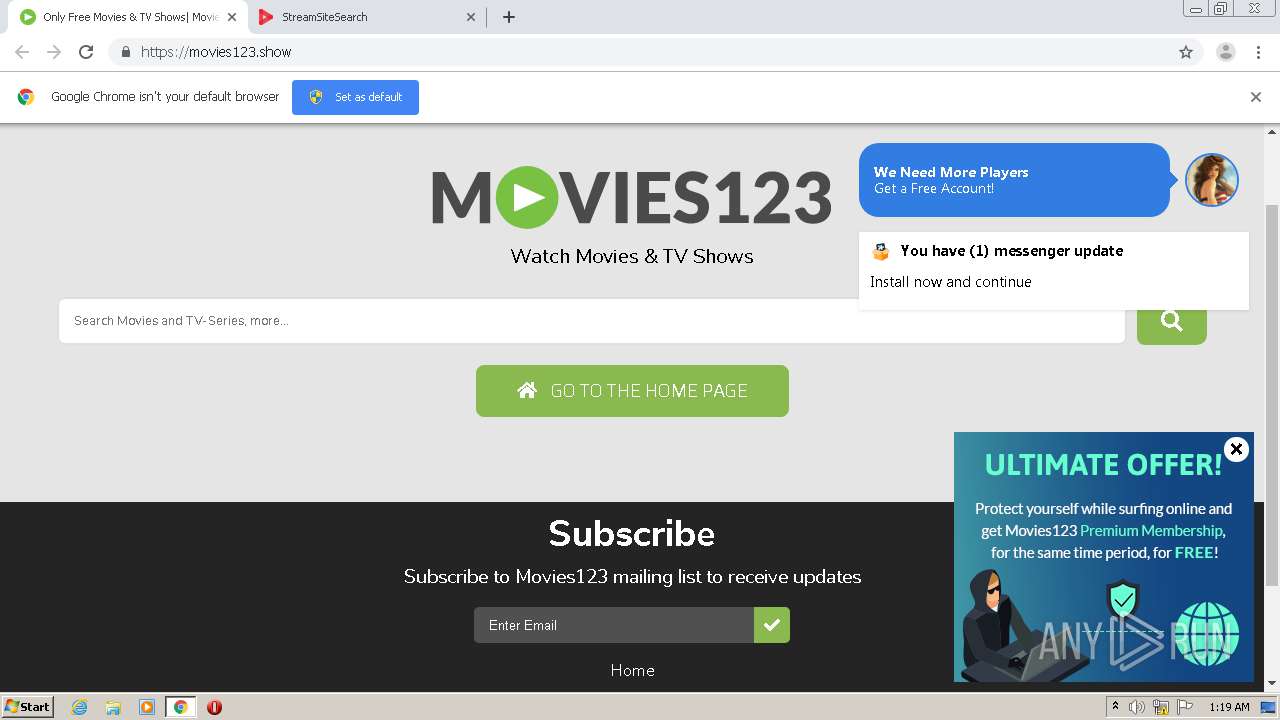Screen dimensions: 1280x720
Task: Switch to the StreamSiteSearch tab
Action: click(366, 17)
